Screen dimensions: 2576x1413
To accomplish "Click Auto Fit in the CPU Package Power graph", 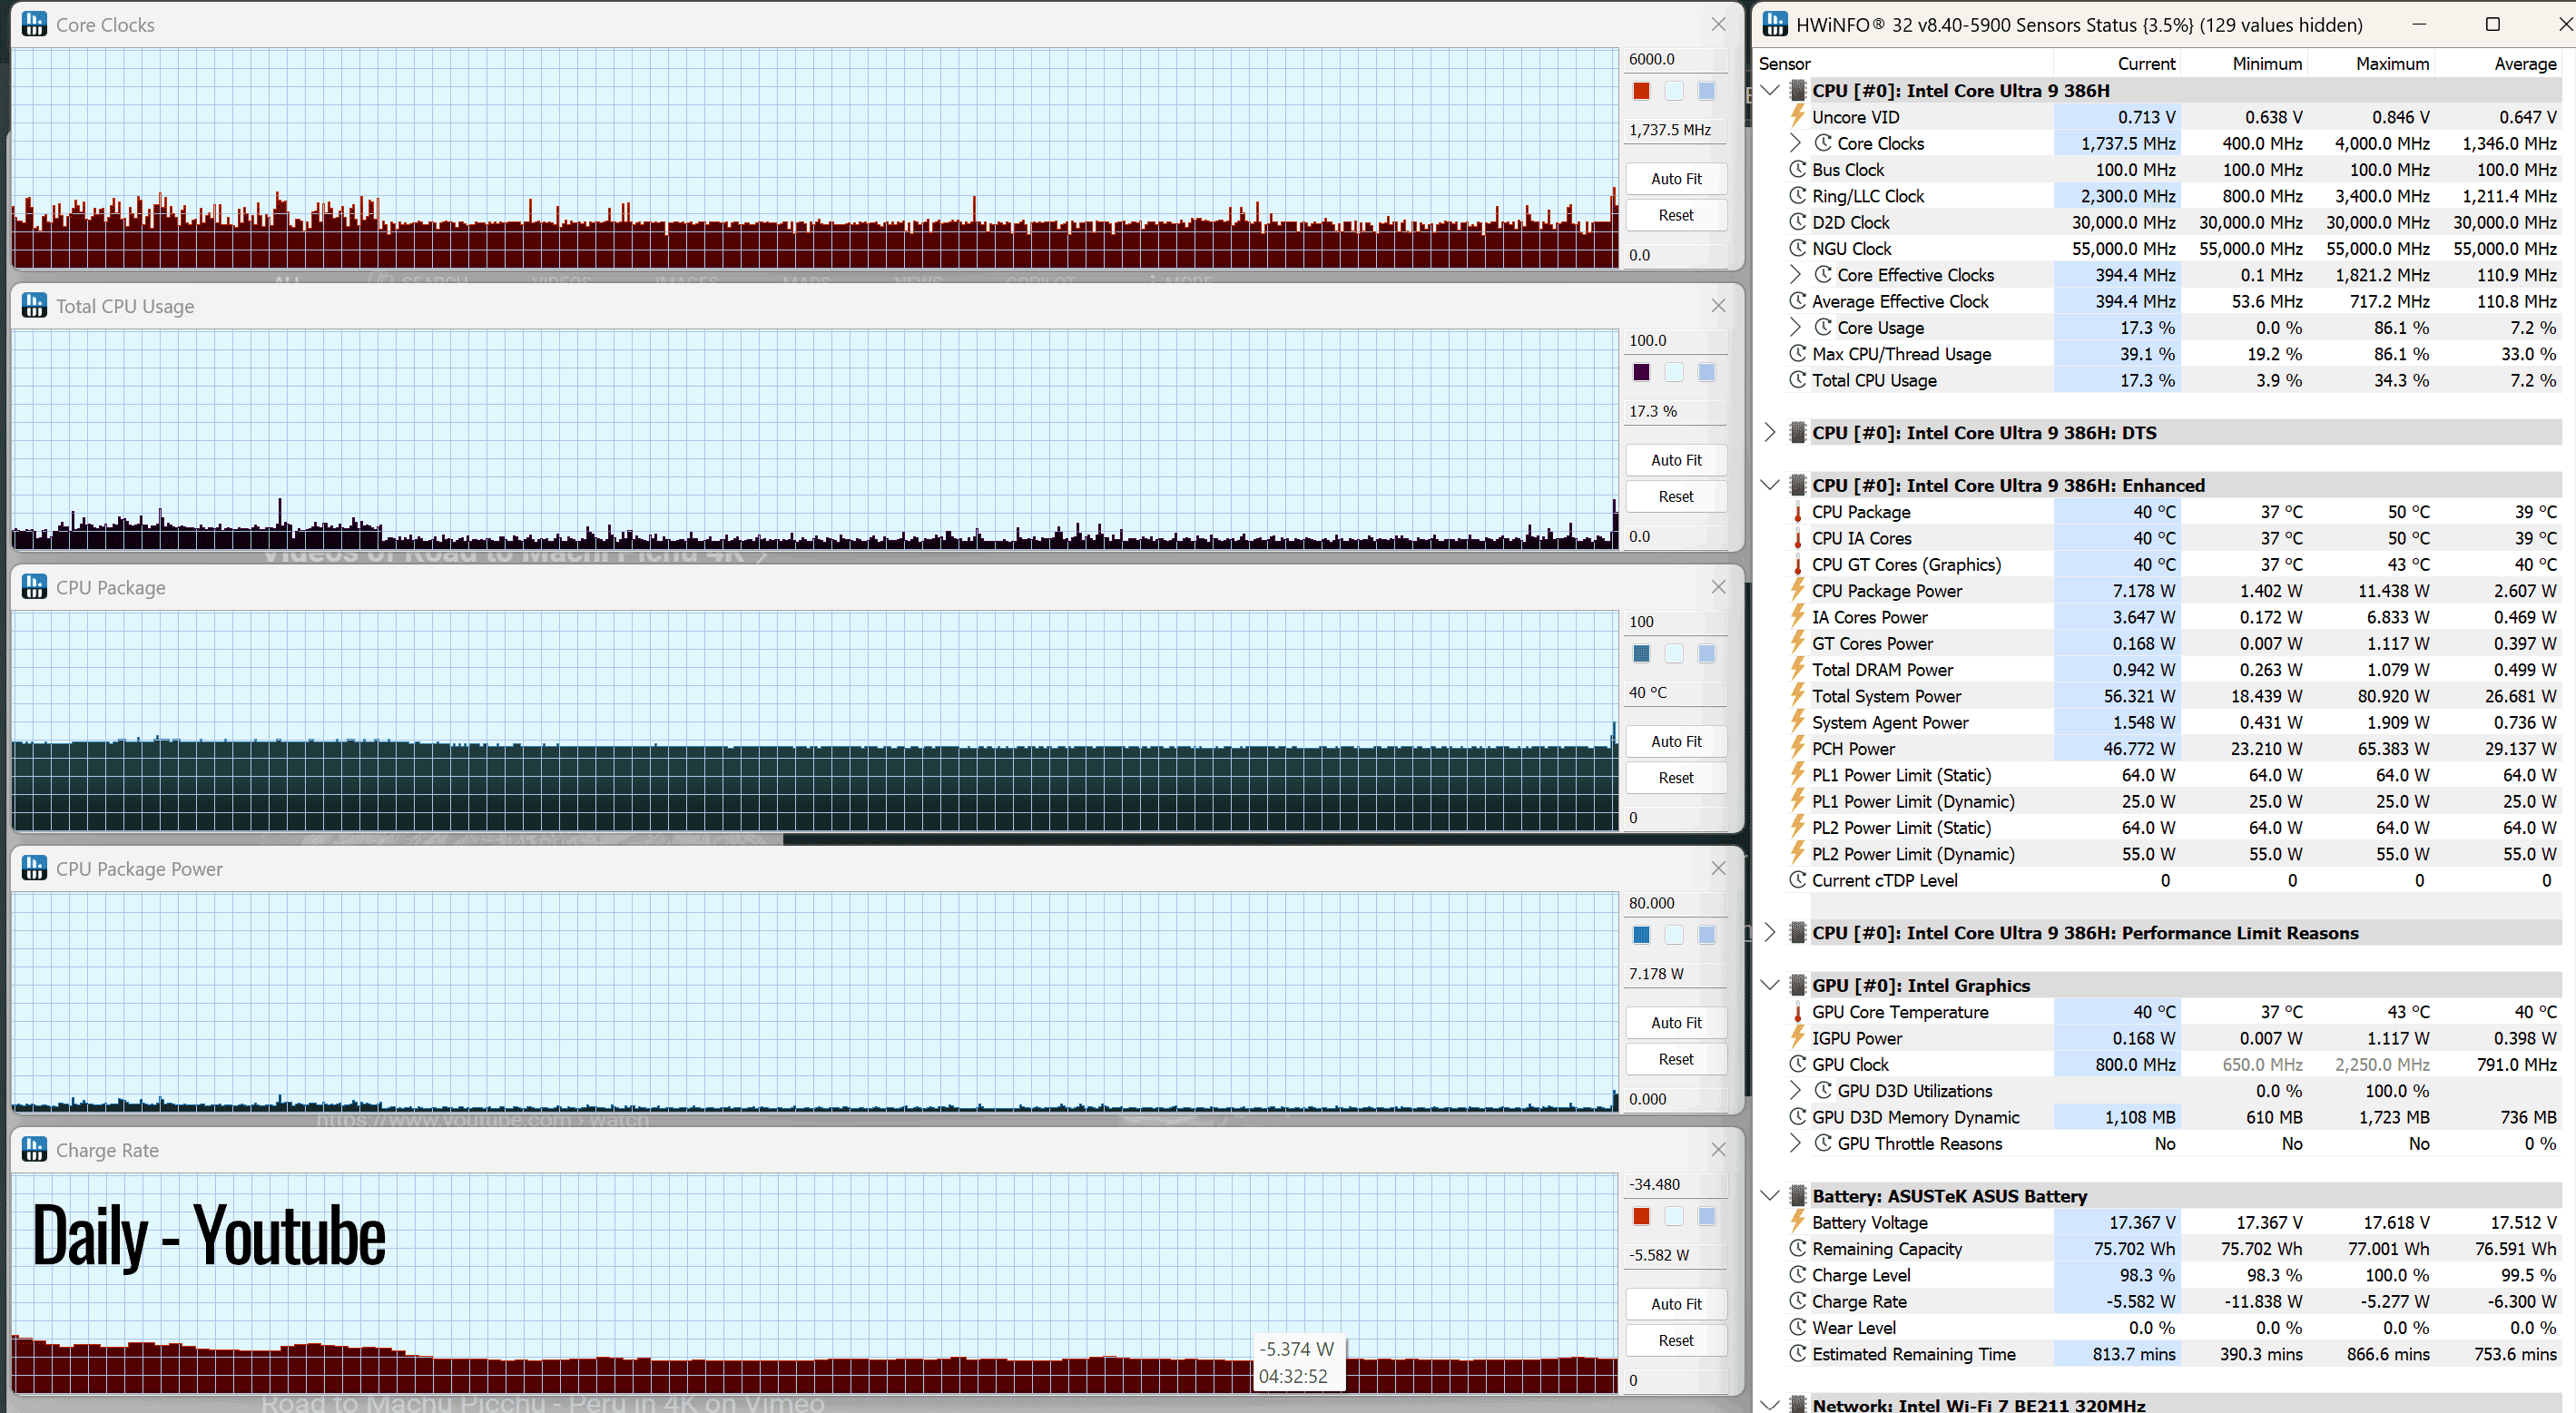I will 1676,1023.
